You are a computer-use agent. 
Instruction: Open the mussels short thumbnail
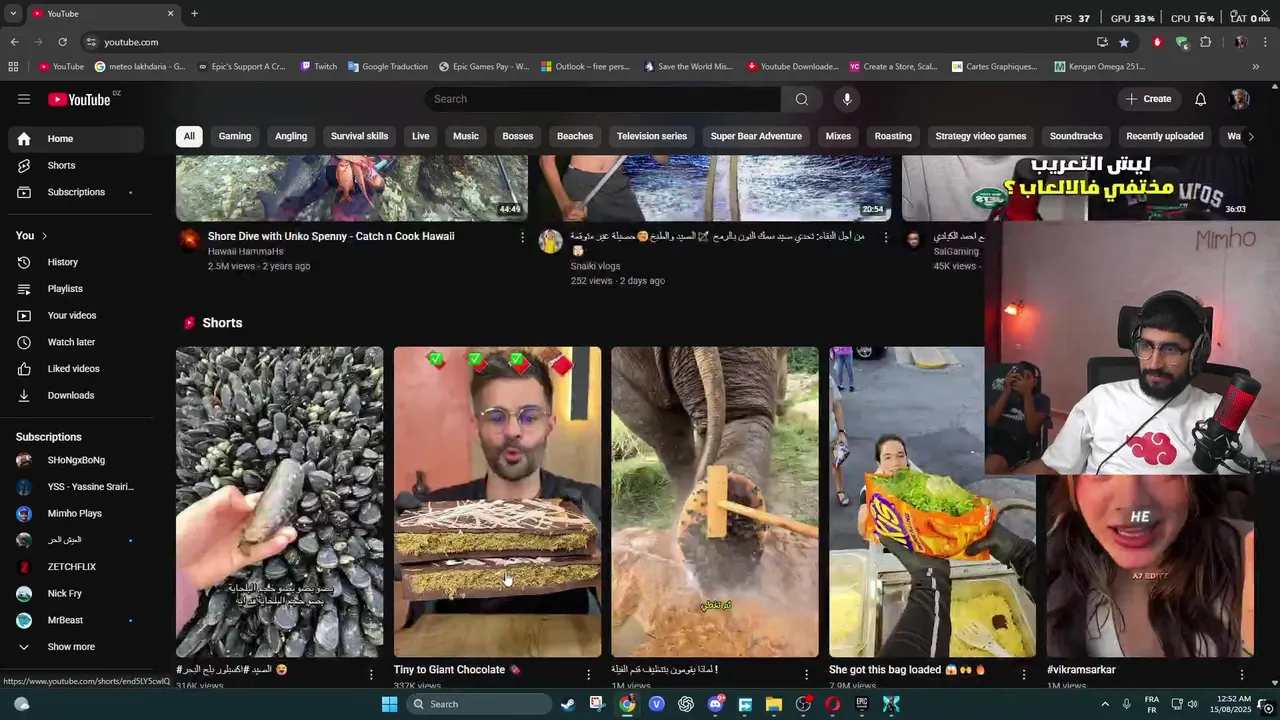click(280, 502)
